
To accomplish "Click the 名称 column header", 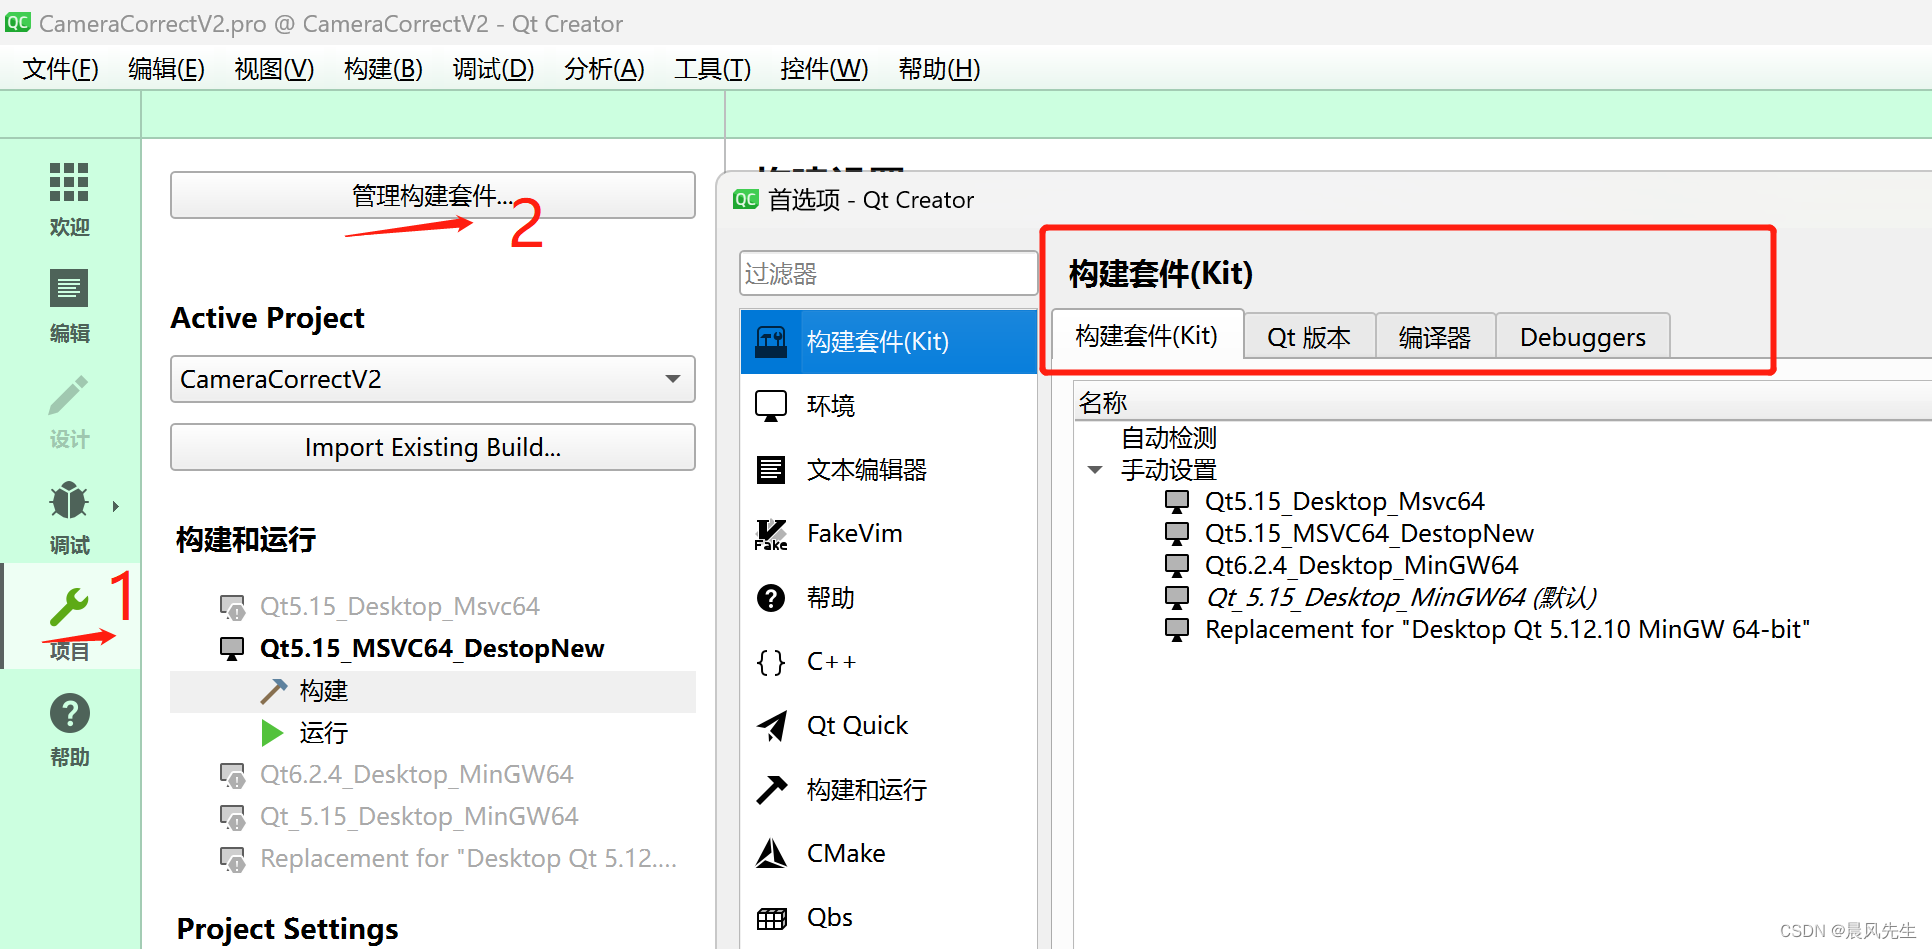I will tap(1503, 403).
